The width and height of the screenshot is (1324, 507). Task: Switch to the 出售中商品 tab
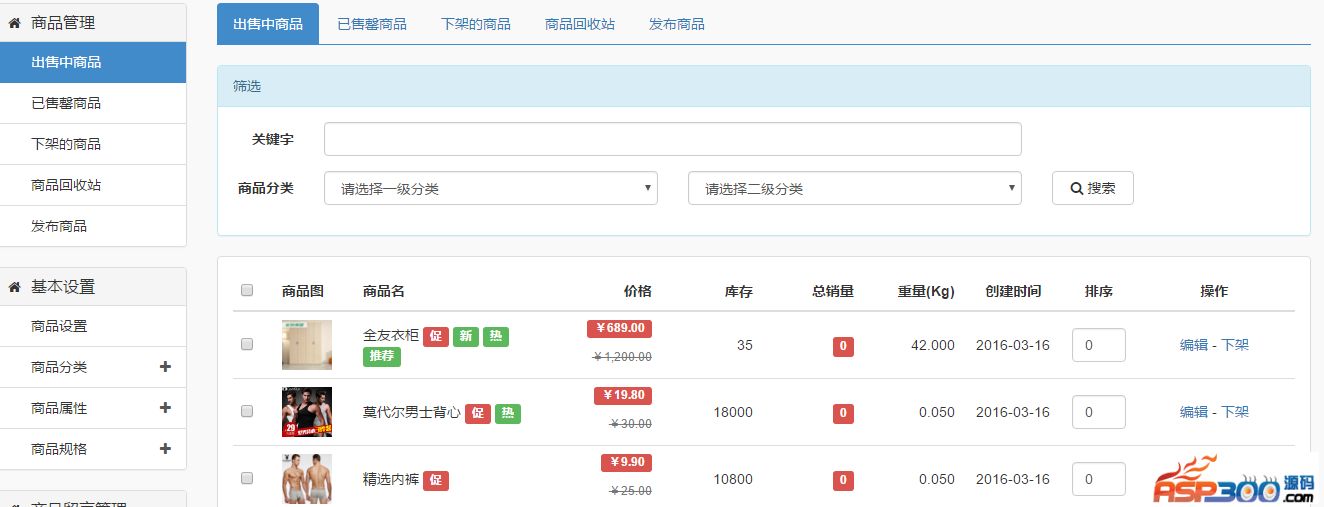click(268, 24)
